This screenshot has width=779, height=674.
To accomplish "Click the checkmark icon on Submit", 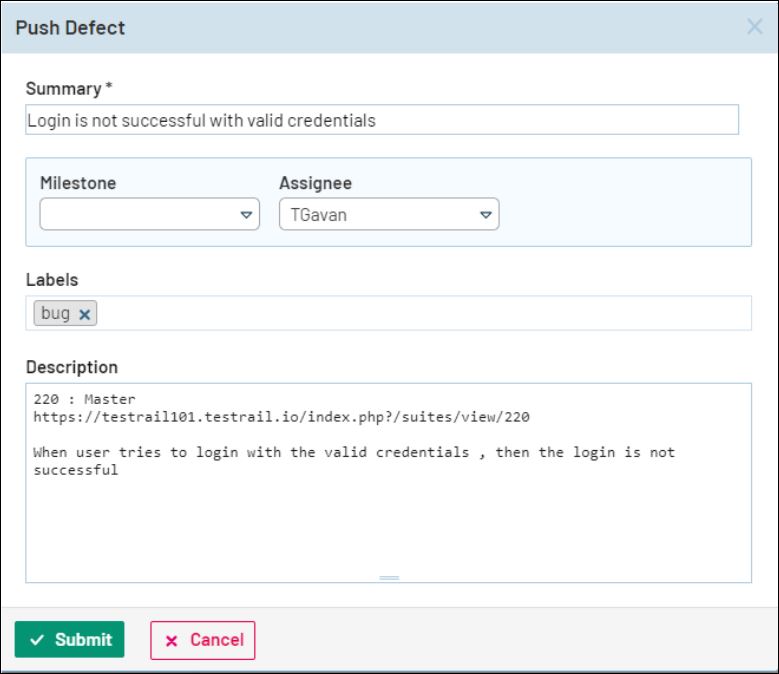I will click(37, 640).
